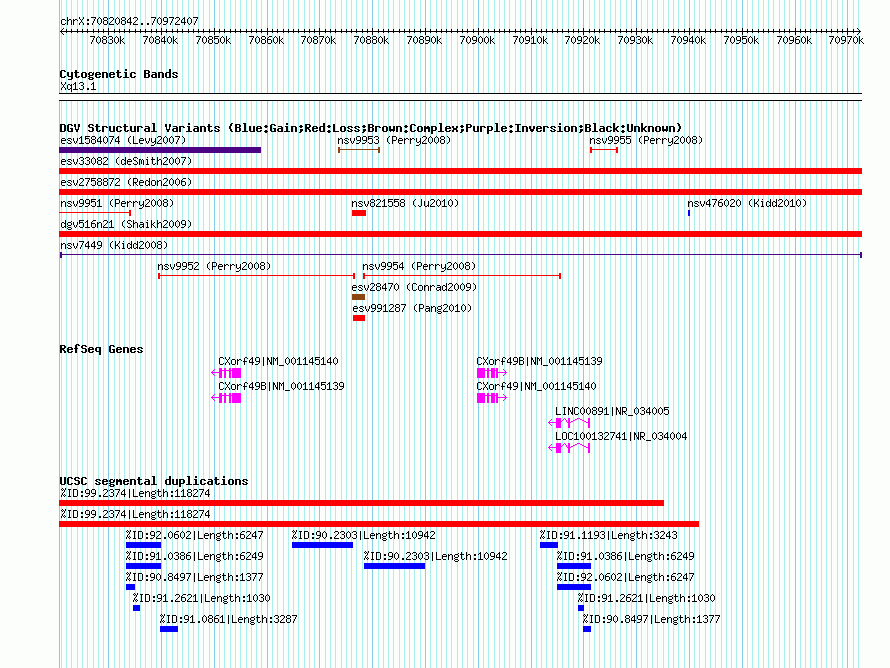Viewport: 890px width, 668px height.
Task: Click the nsv9952 (Perry2008) label
Action: [x=214, y=266]
